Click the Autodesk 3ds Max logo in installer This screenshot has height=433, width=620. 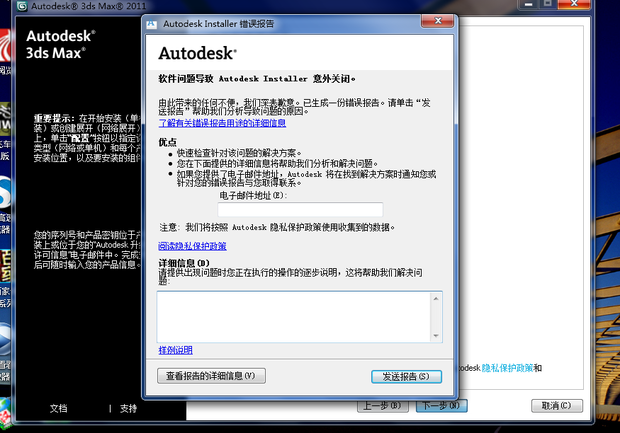60,44
